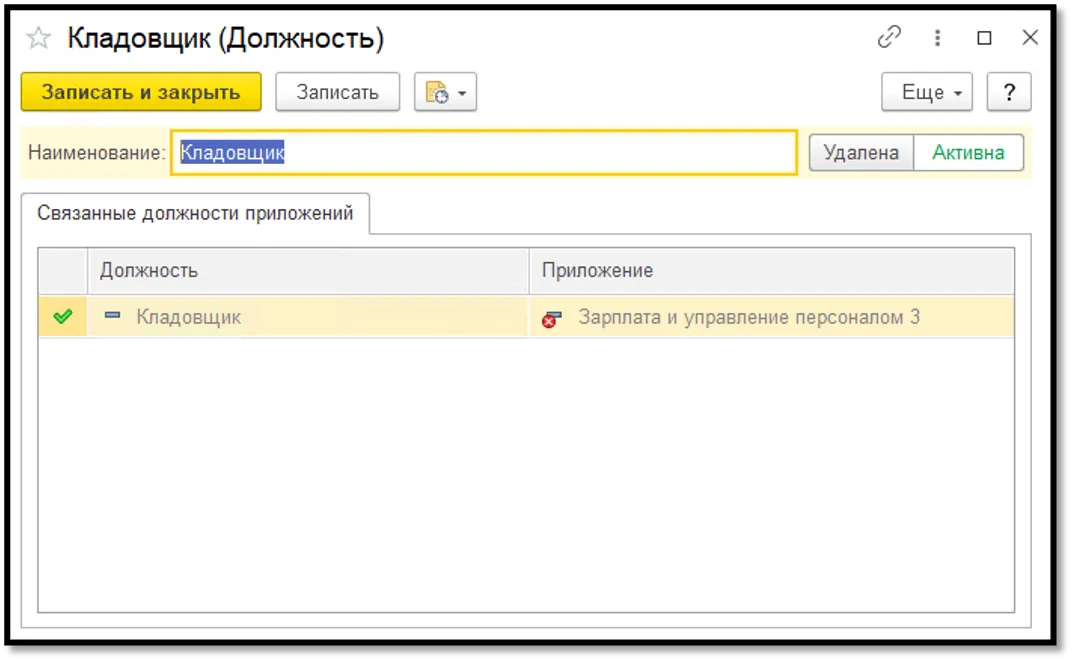1072x660 pixels.
Task: Switch to the Связанные должности приложений tab
Action: (197, 213)
